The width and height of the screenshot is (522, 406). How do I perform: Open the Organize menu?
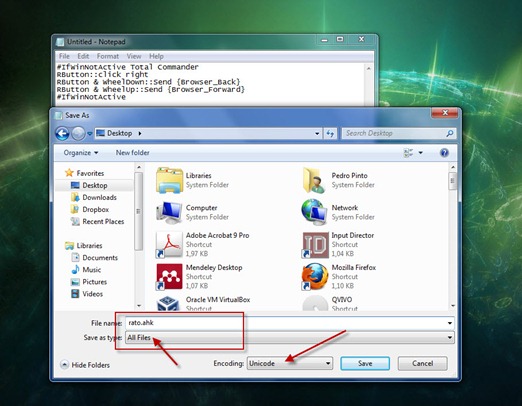click(81, 153)
